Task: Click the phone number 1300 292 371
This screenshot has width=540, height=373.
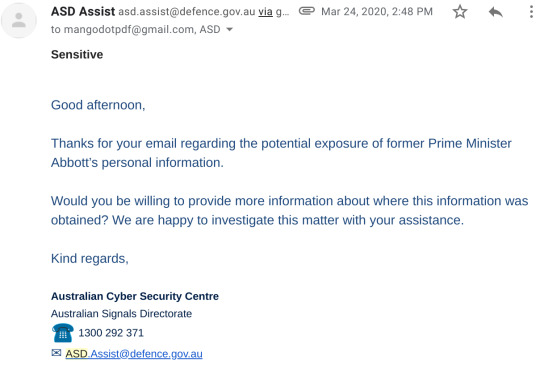Action: 111,333
